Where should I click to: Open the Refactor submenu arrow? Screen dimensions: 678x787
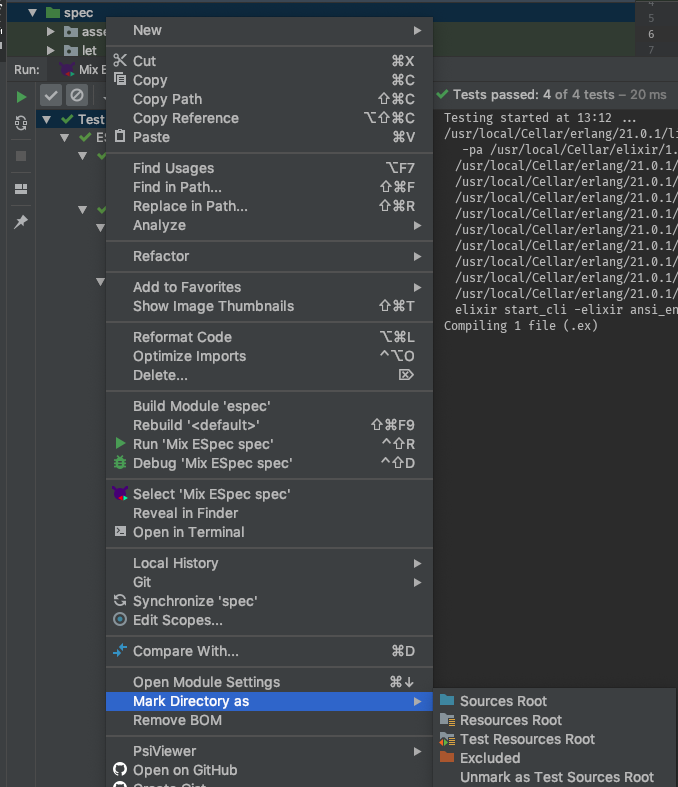pos(417,256)
